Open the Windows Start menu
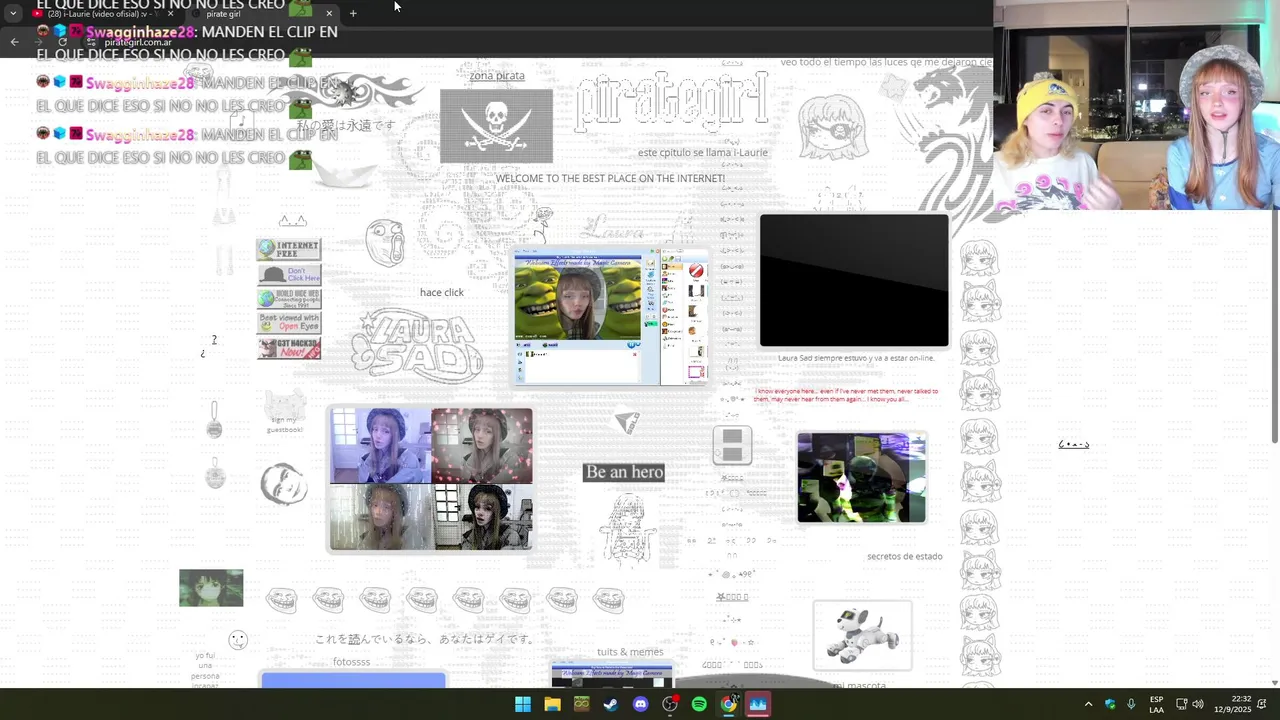 [x=523, y=704]
